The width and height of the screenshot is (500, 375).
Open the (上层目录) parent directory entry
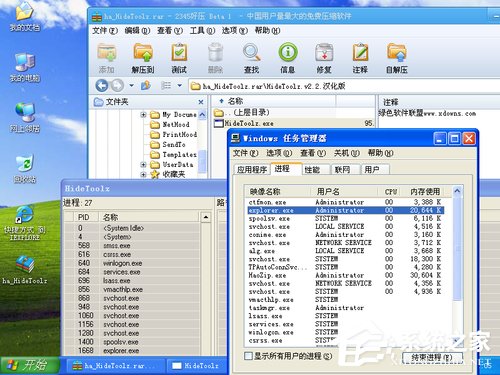[241, 112]
